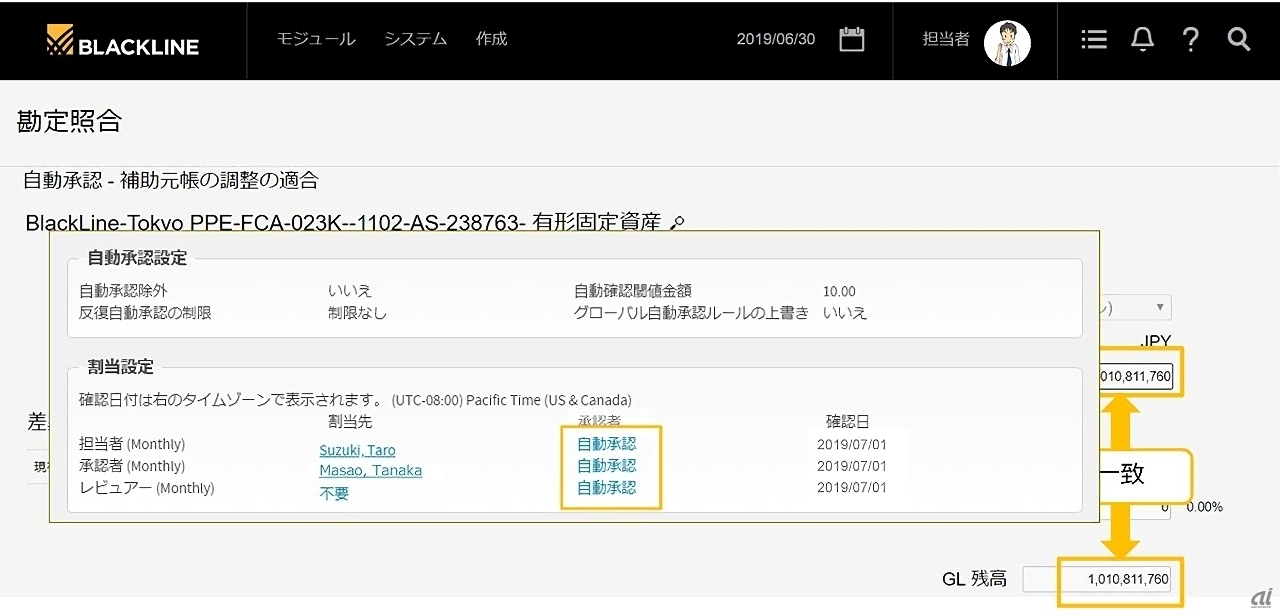This screenshot has width=1280, height=616.
Task: Open help question mark icon
Action: [1190, 40]
